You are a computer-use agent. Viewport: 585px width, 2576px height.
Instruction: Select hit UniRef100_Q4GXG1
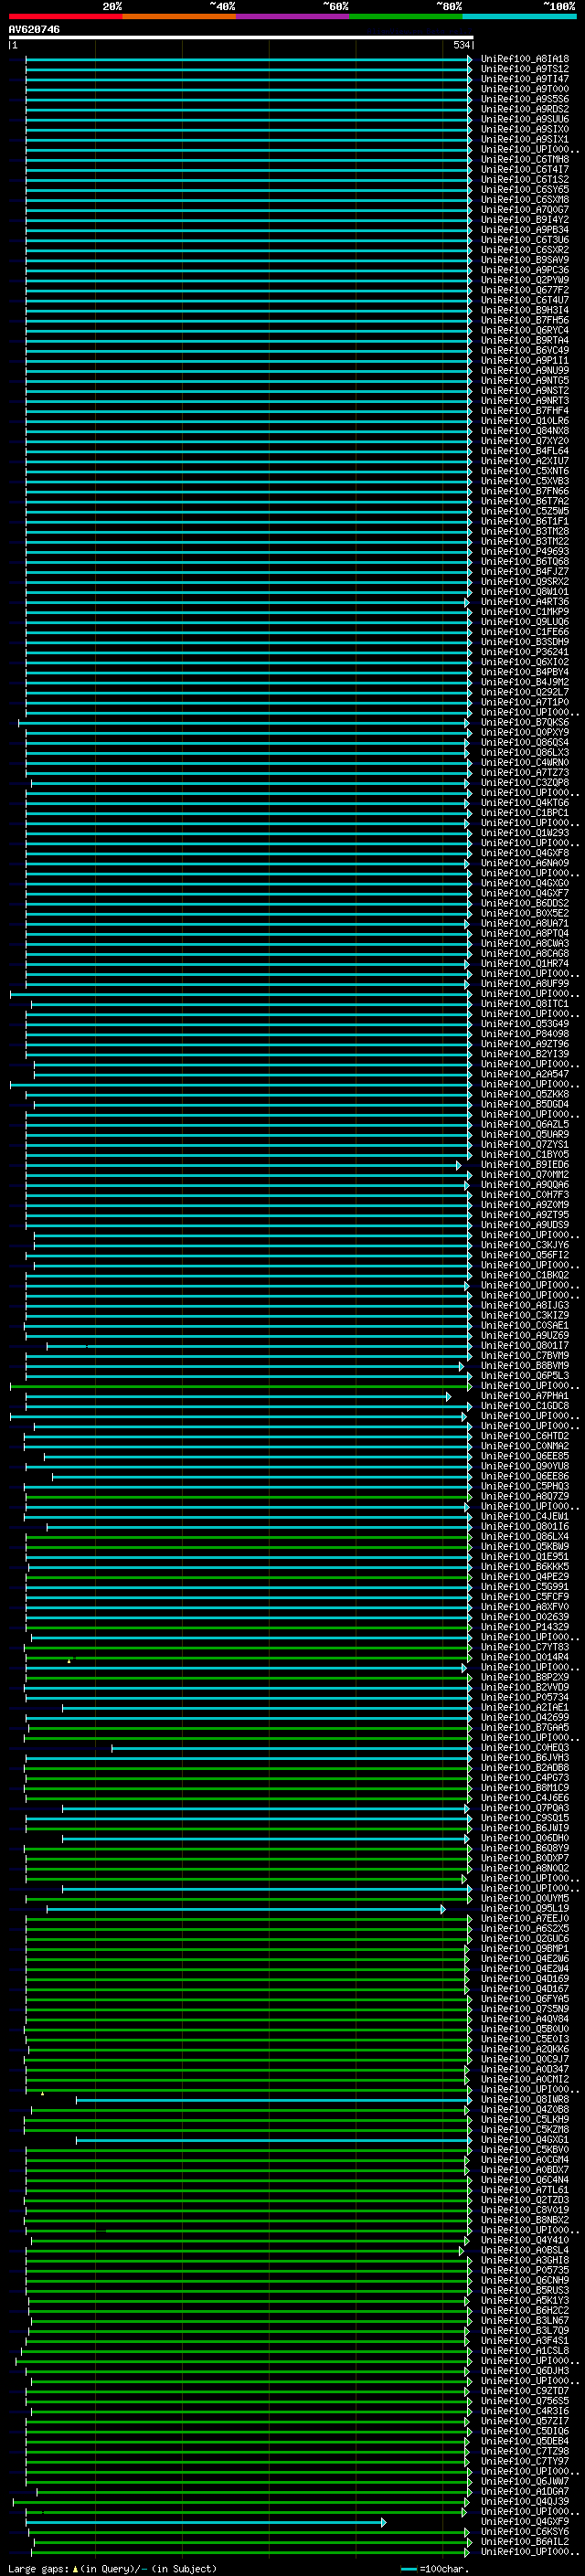pyautogui.click(x=525, y=2141)
